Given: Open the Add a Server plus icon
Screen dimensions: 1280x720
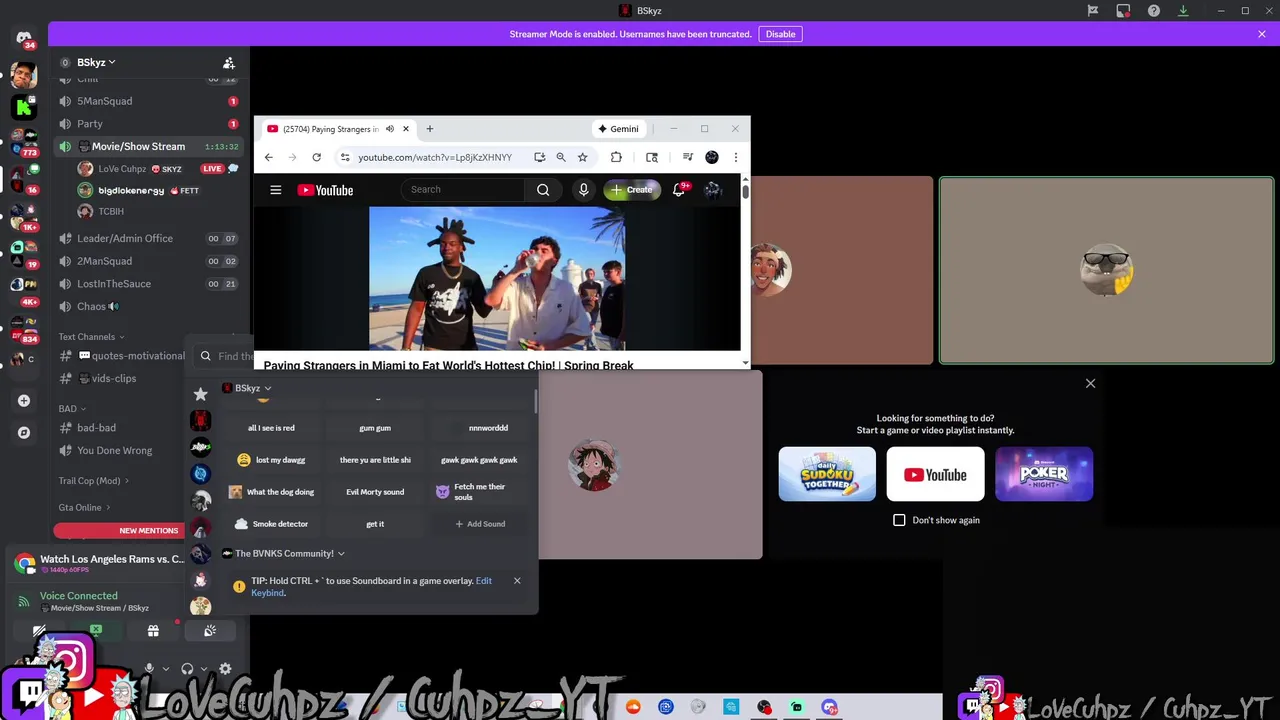Looking at the screenshot, I should pos(24,401).
